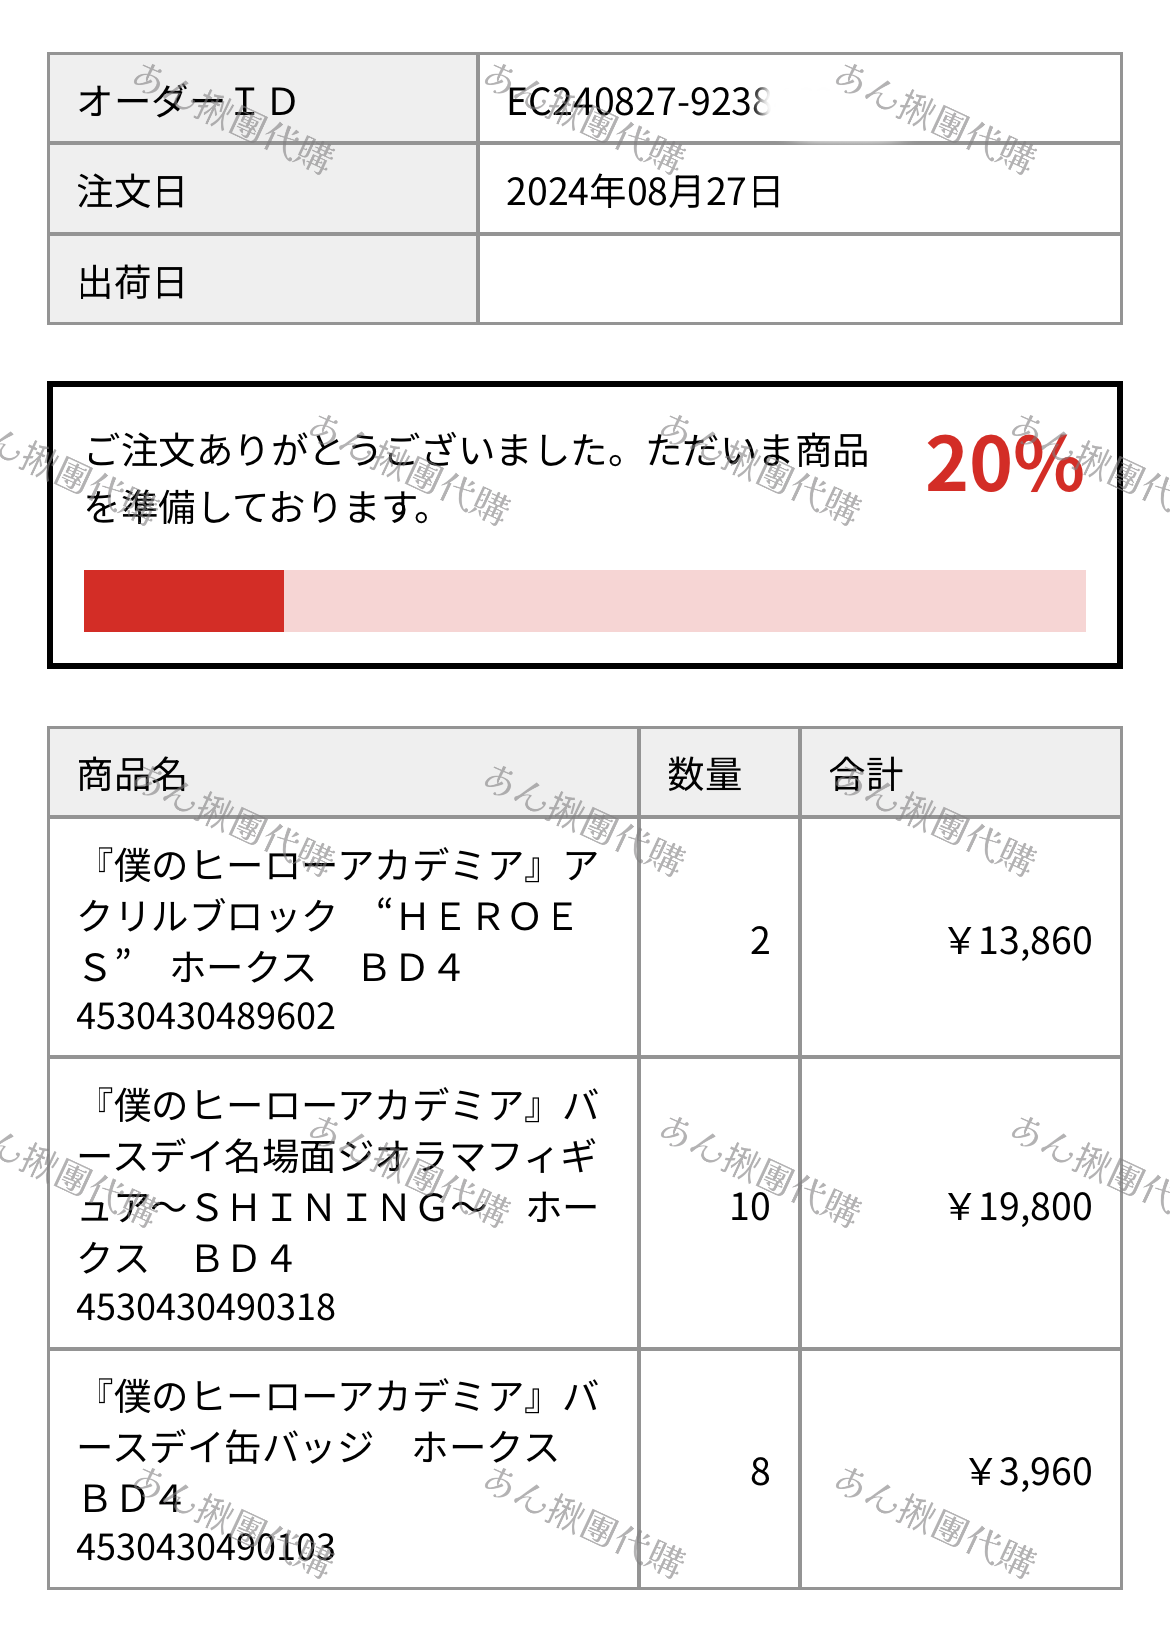The width and height of the screenshot is (1170, 1634).
Task: Click the red 20% progress indicator
Action: point(1004,465)
